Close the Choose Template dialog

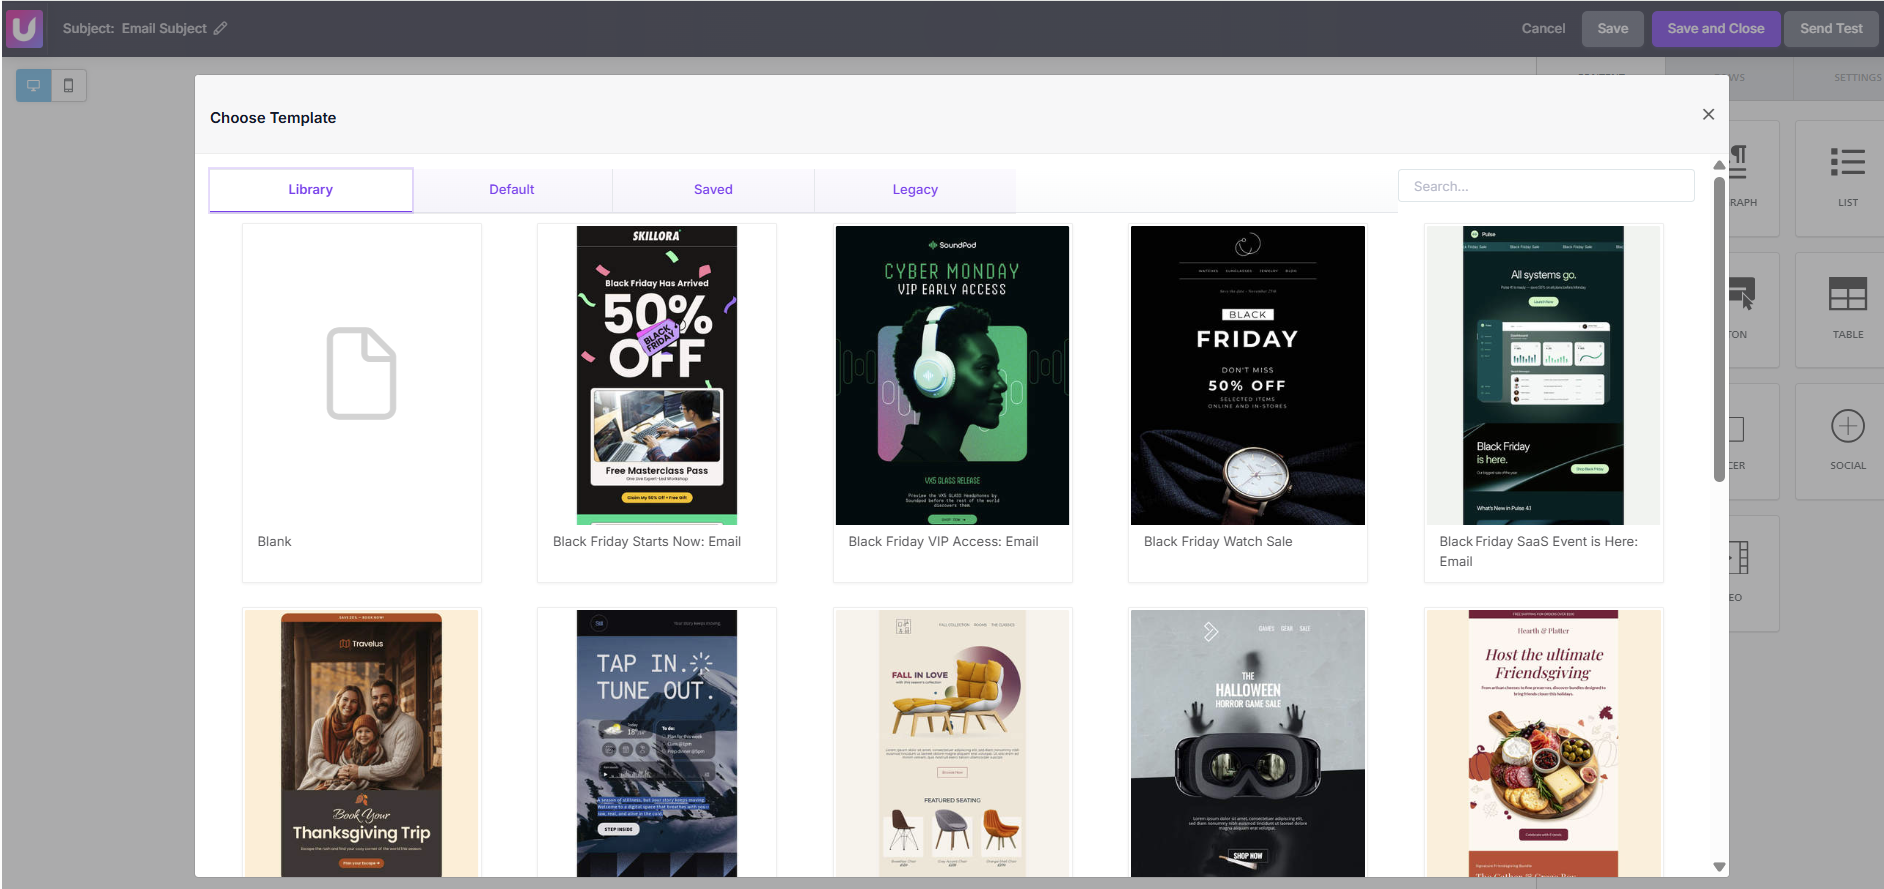click(1708, 114)
